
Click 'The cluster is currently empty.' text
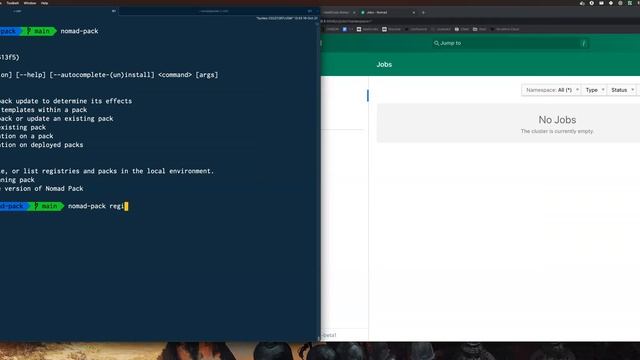tap(557, 131)
